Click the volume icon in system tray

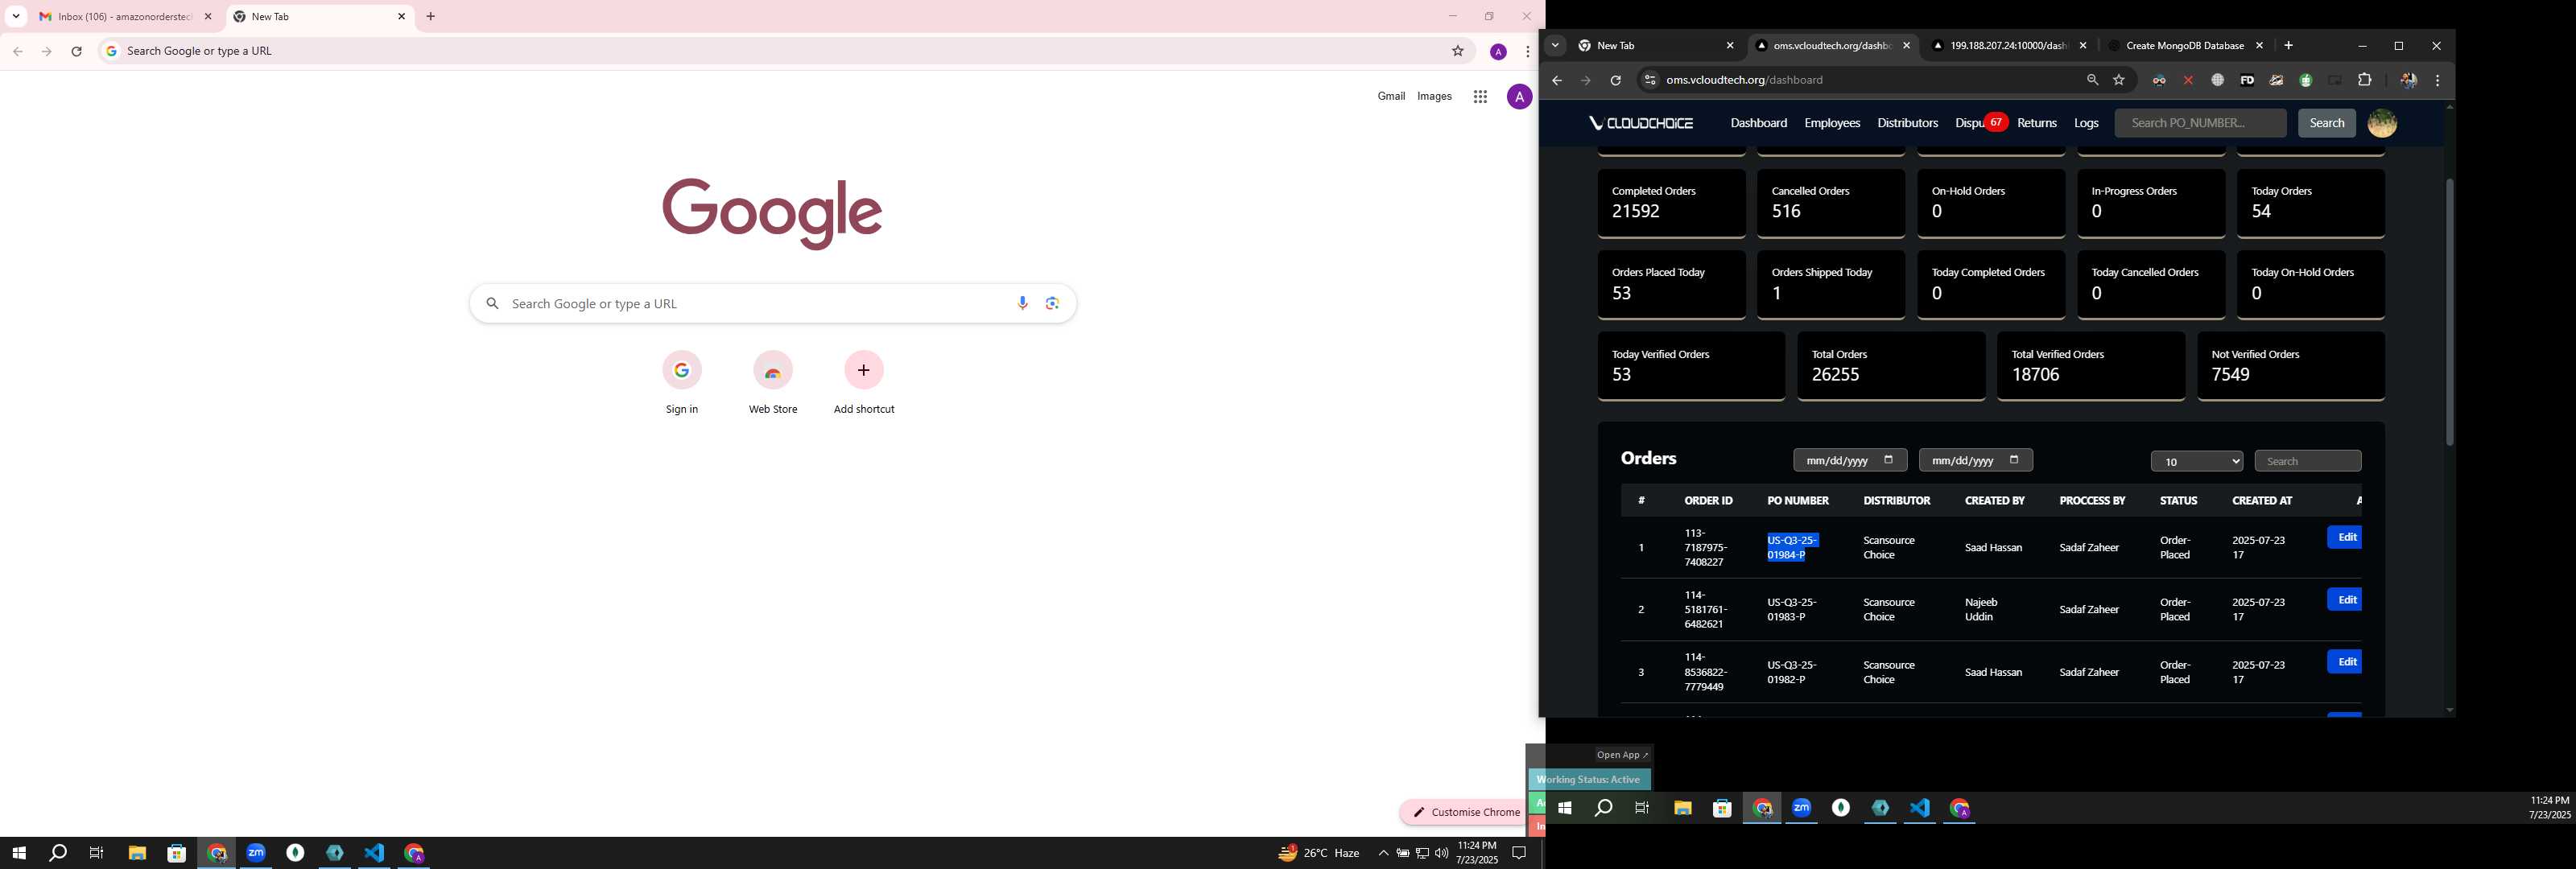coord(1441,853)
